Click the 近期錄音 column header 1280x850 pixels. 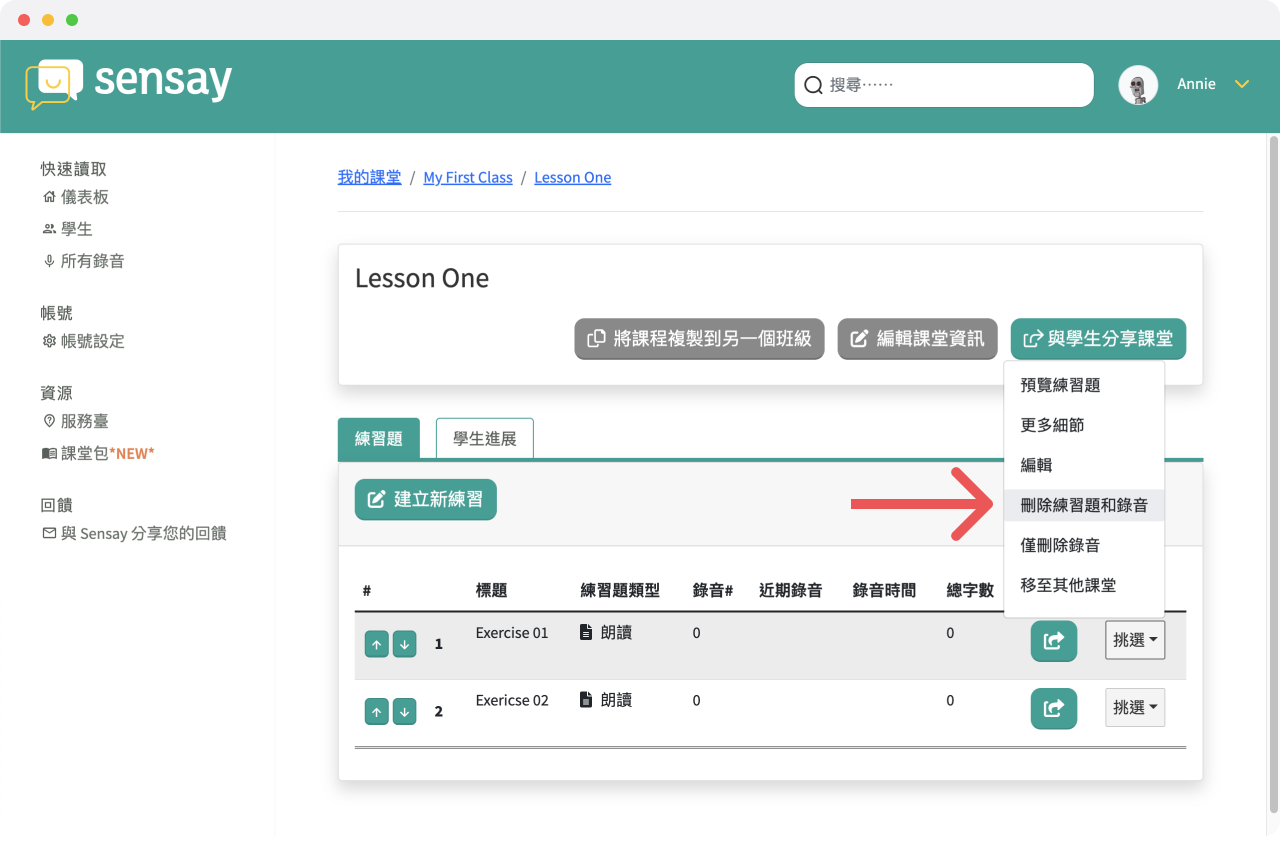[x=790, y=590]
